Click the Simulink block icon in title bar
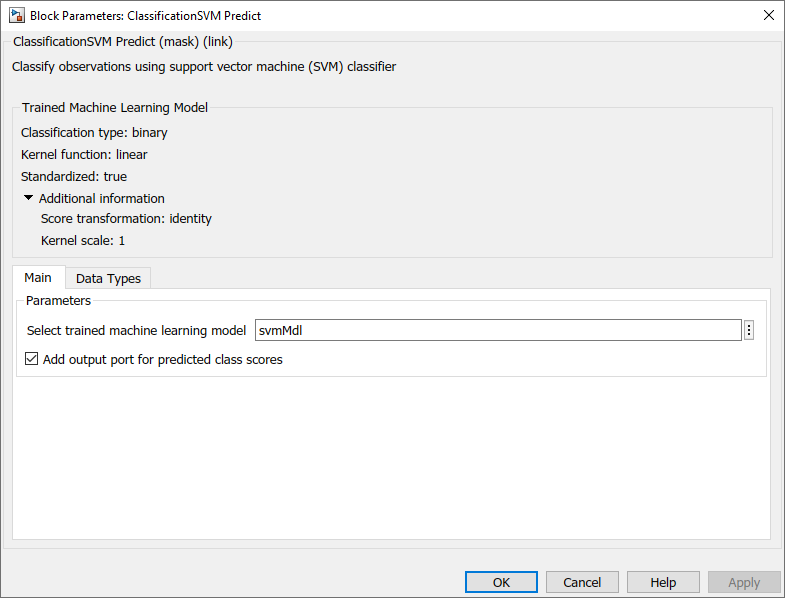Viewport: 785px width, 598px height. (x=16, y=16)
